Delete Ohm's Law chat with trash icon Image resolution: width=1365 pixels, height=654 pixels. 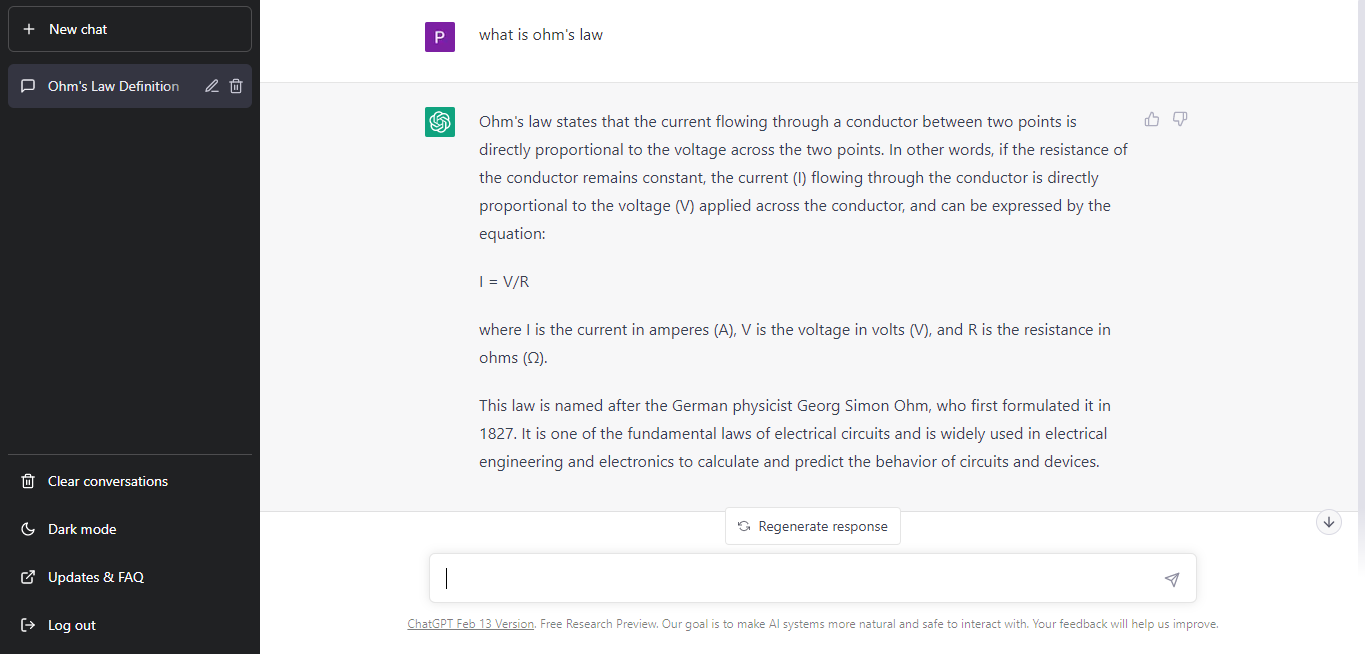(x=236, y=86)
